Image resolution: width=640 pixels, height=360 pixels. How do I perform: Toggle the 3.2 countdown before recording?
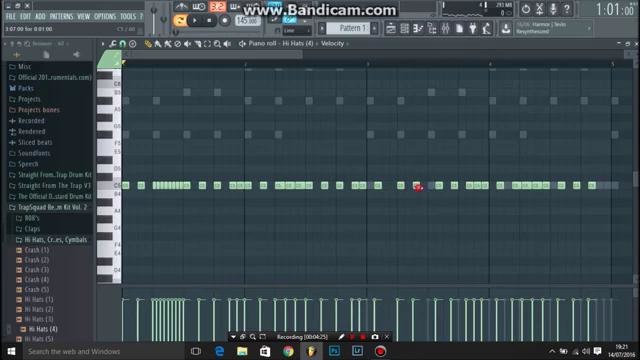(217, 7)
